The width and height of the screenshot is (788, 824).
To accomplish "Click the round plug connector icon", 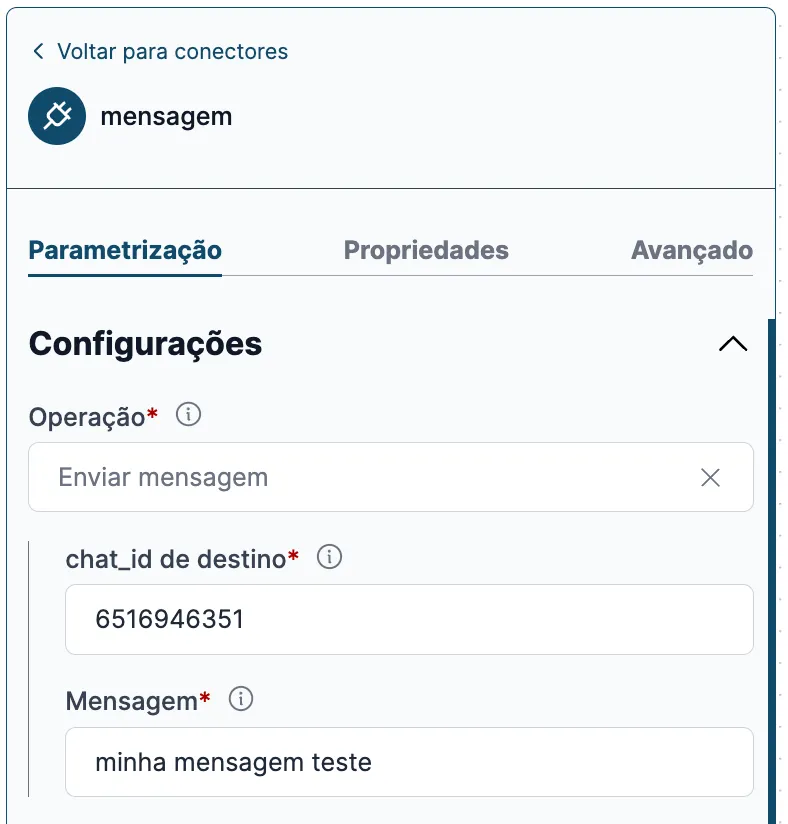I will point(57,116).
